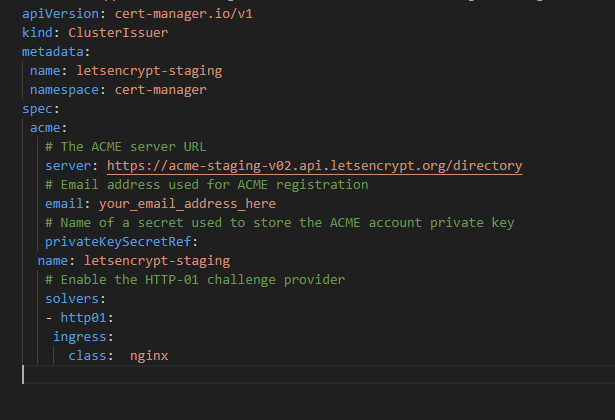
Task: Click the privateKeySecretRef key
Action: [118, 242]
